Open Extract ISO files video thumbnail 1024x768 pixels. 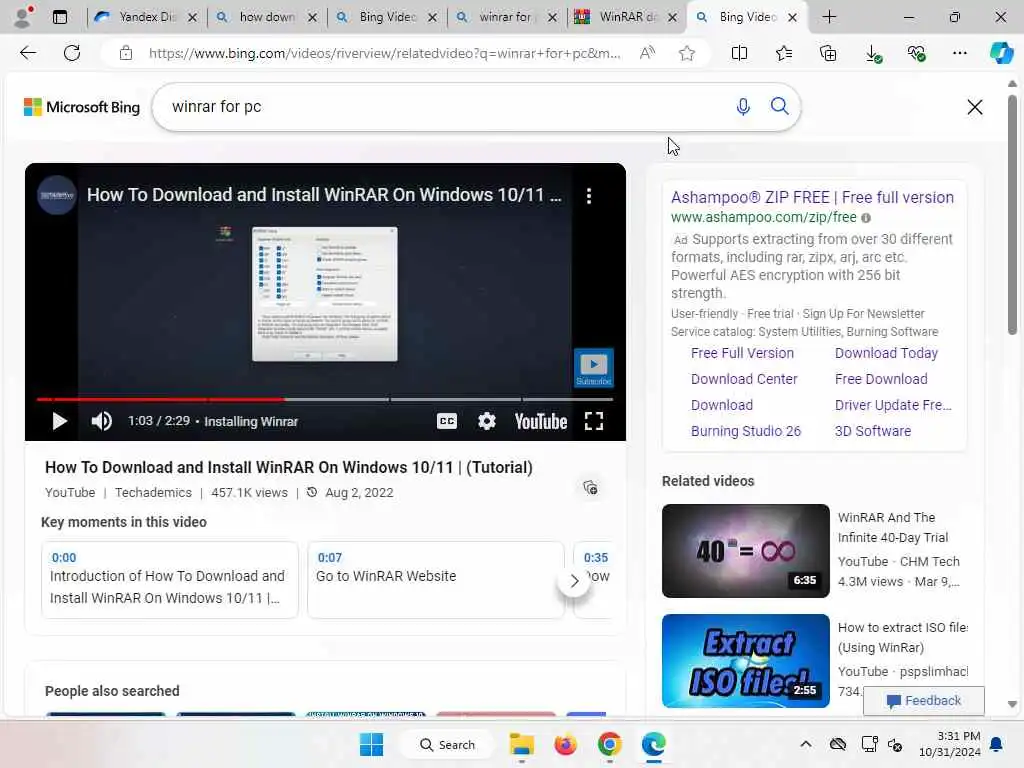tap(745, 661)
